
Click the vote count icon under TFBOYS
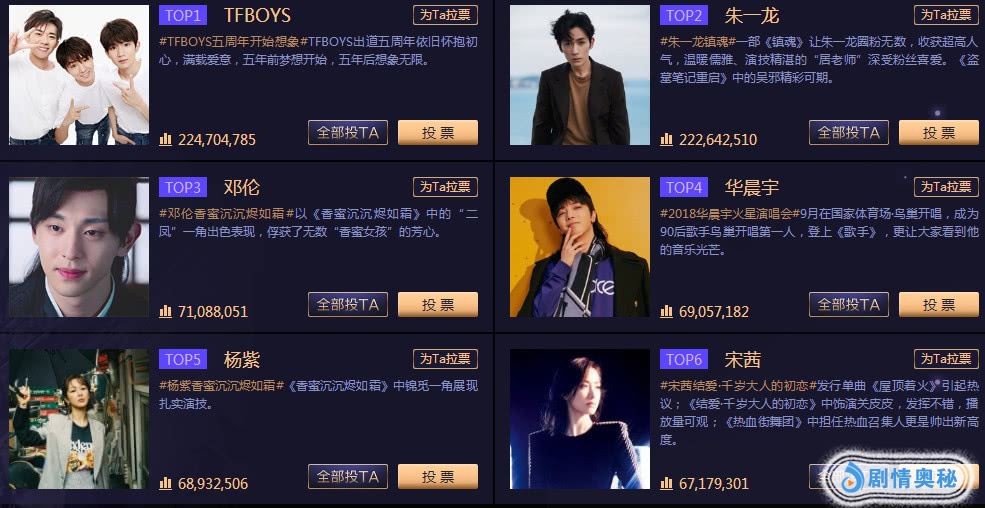tap(165, 139)
